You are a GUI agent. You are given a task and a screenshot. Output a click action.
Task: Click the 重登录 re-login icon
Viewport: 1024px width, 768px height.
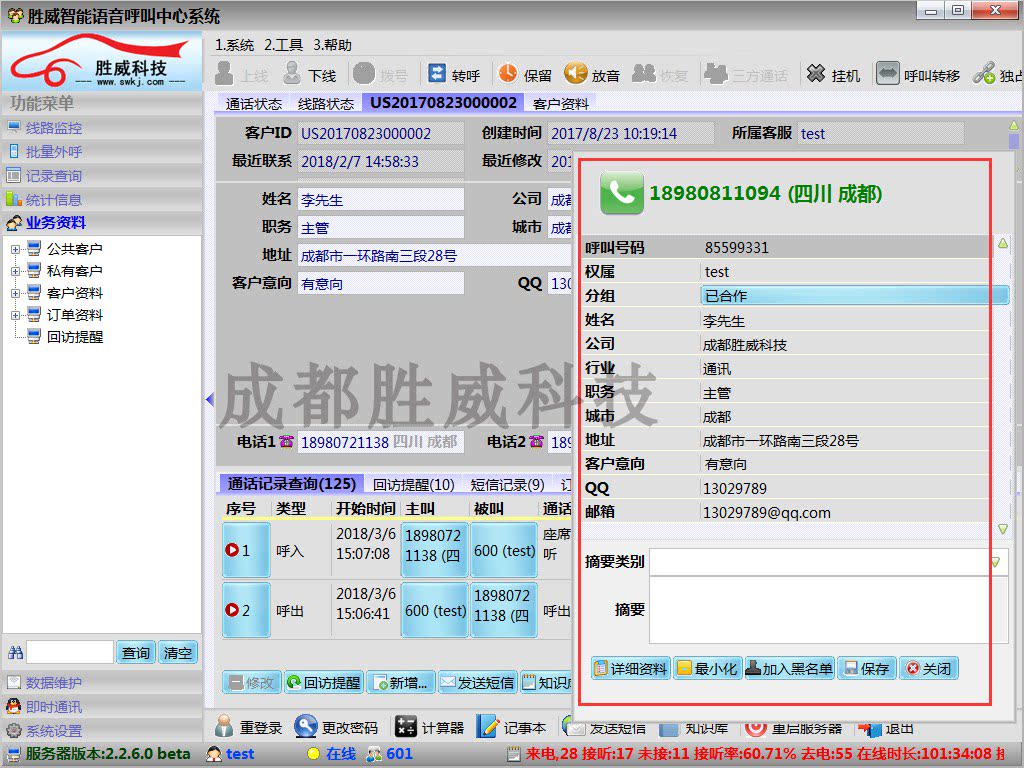[224, 726]
